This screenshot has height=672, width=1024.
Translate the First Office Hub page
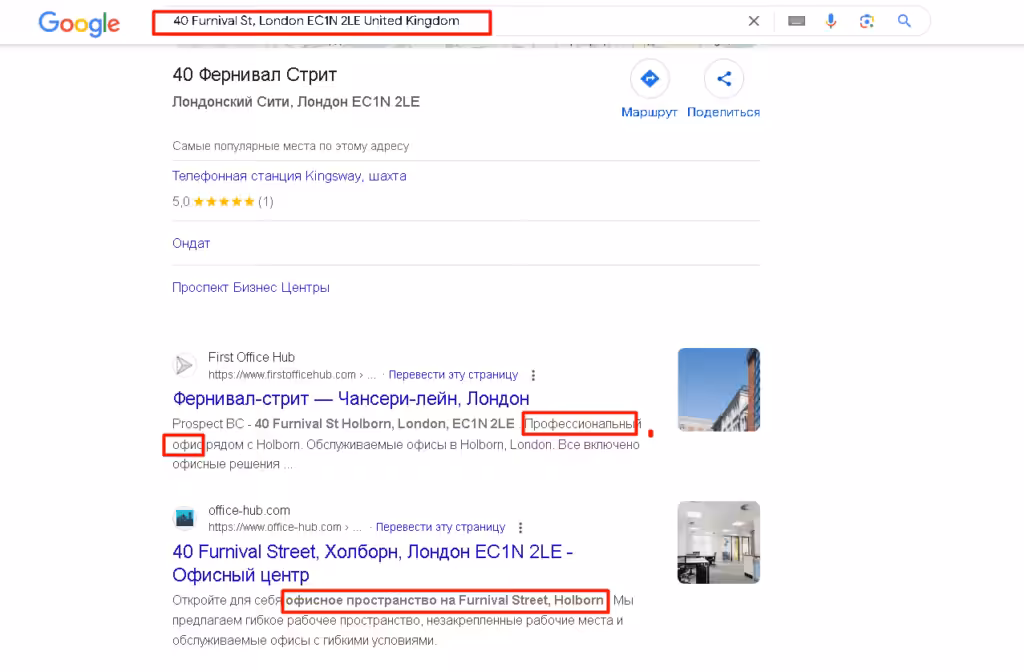(453, 375)
